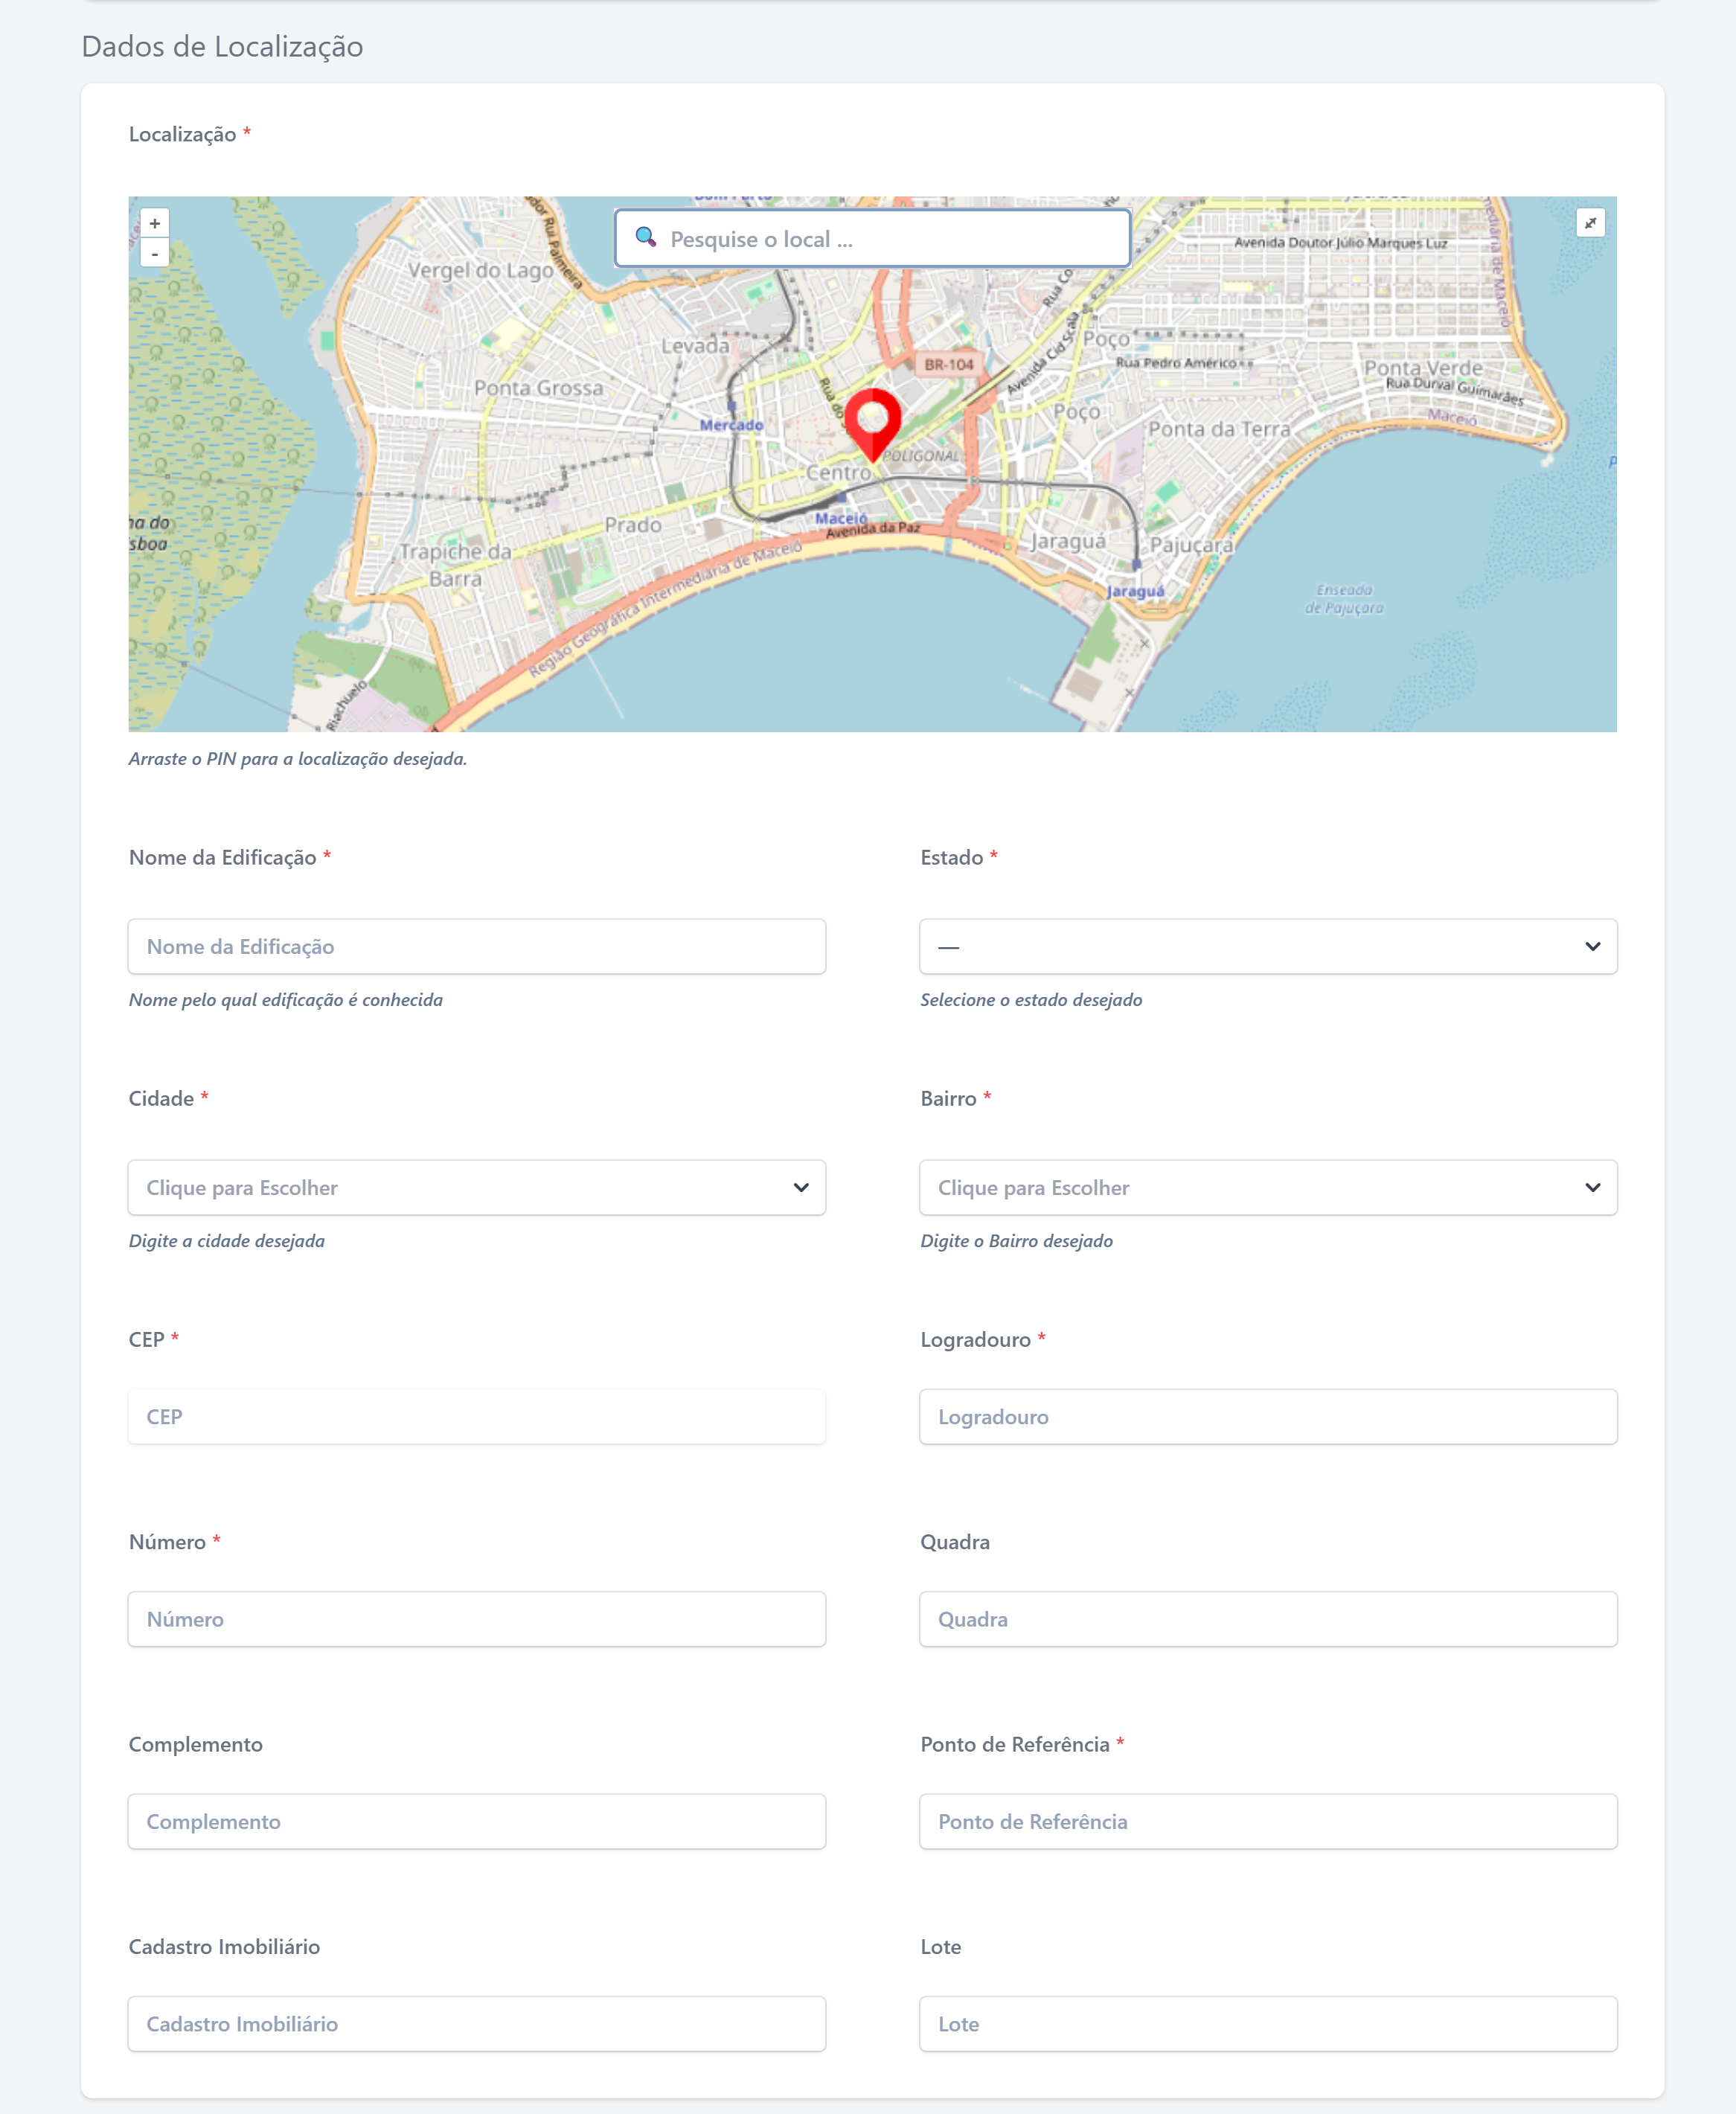Select the Ponto de Referência field

1267,1820
